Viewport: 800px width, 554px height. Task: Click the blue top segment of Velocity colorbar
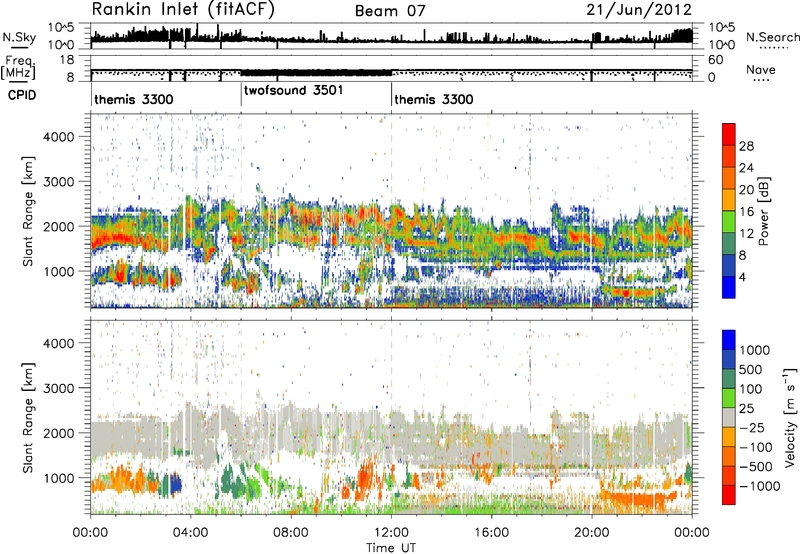coord(729,340)
